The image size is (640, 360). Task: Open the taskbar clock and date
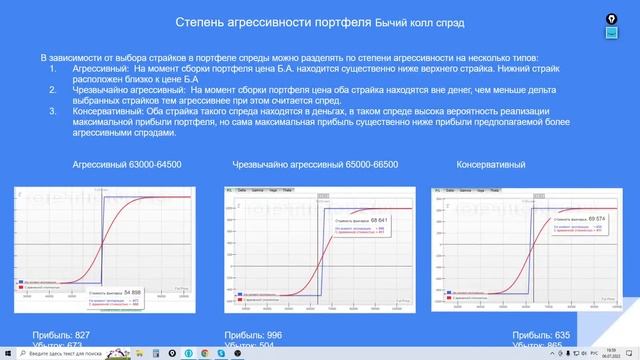[x=611, y=353]
